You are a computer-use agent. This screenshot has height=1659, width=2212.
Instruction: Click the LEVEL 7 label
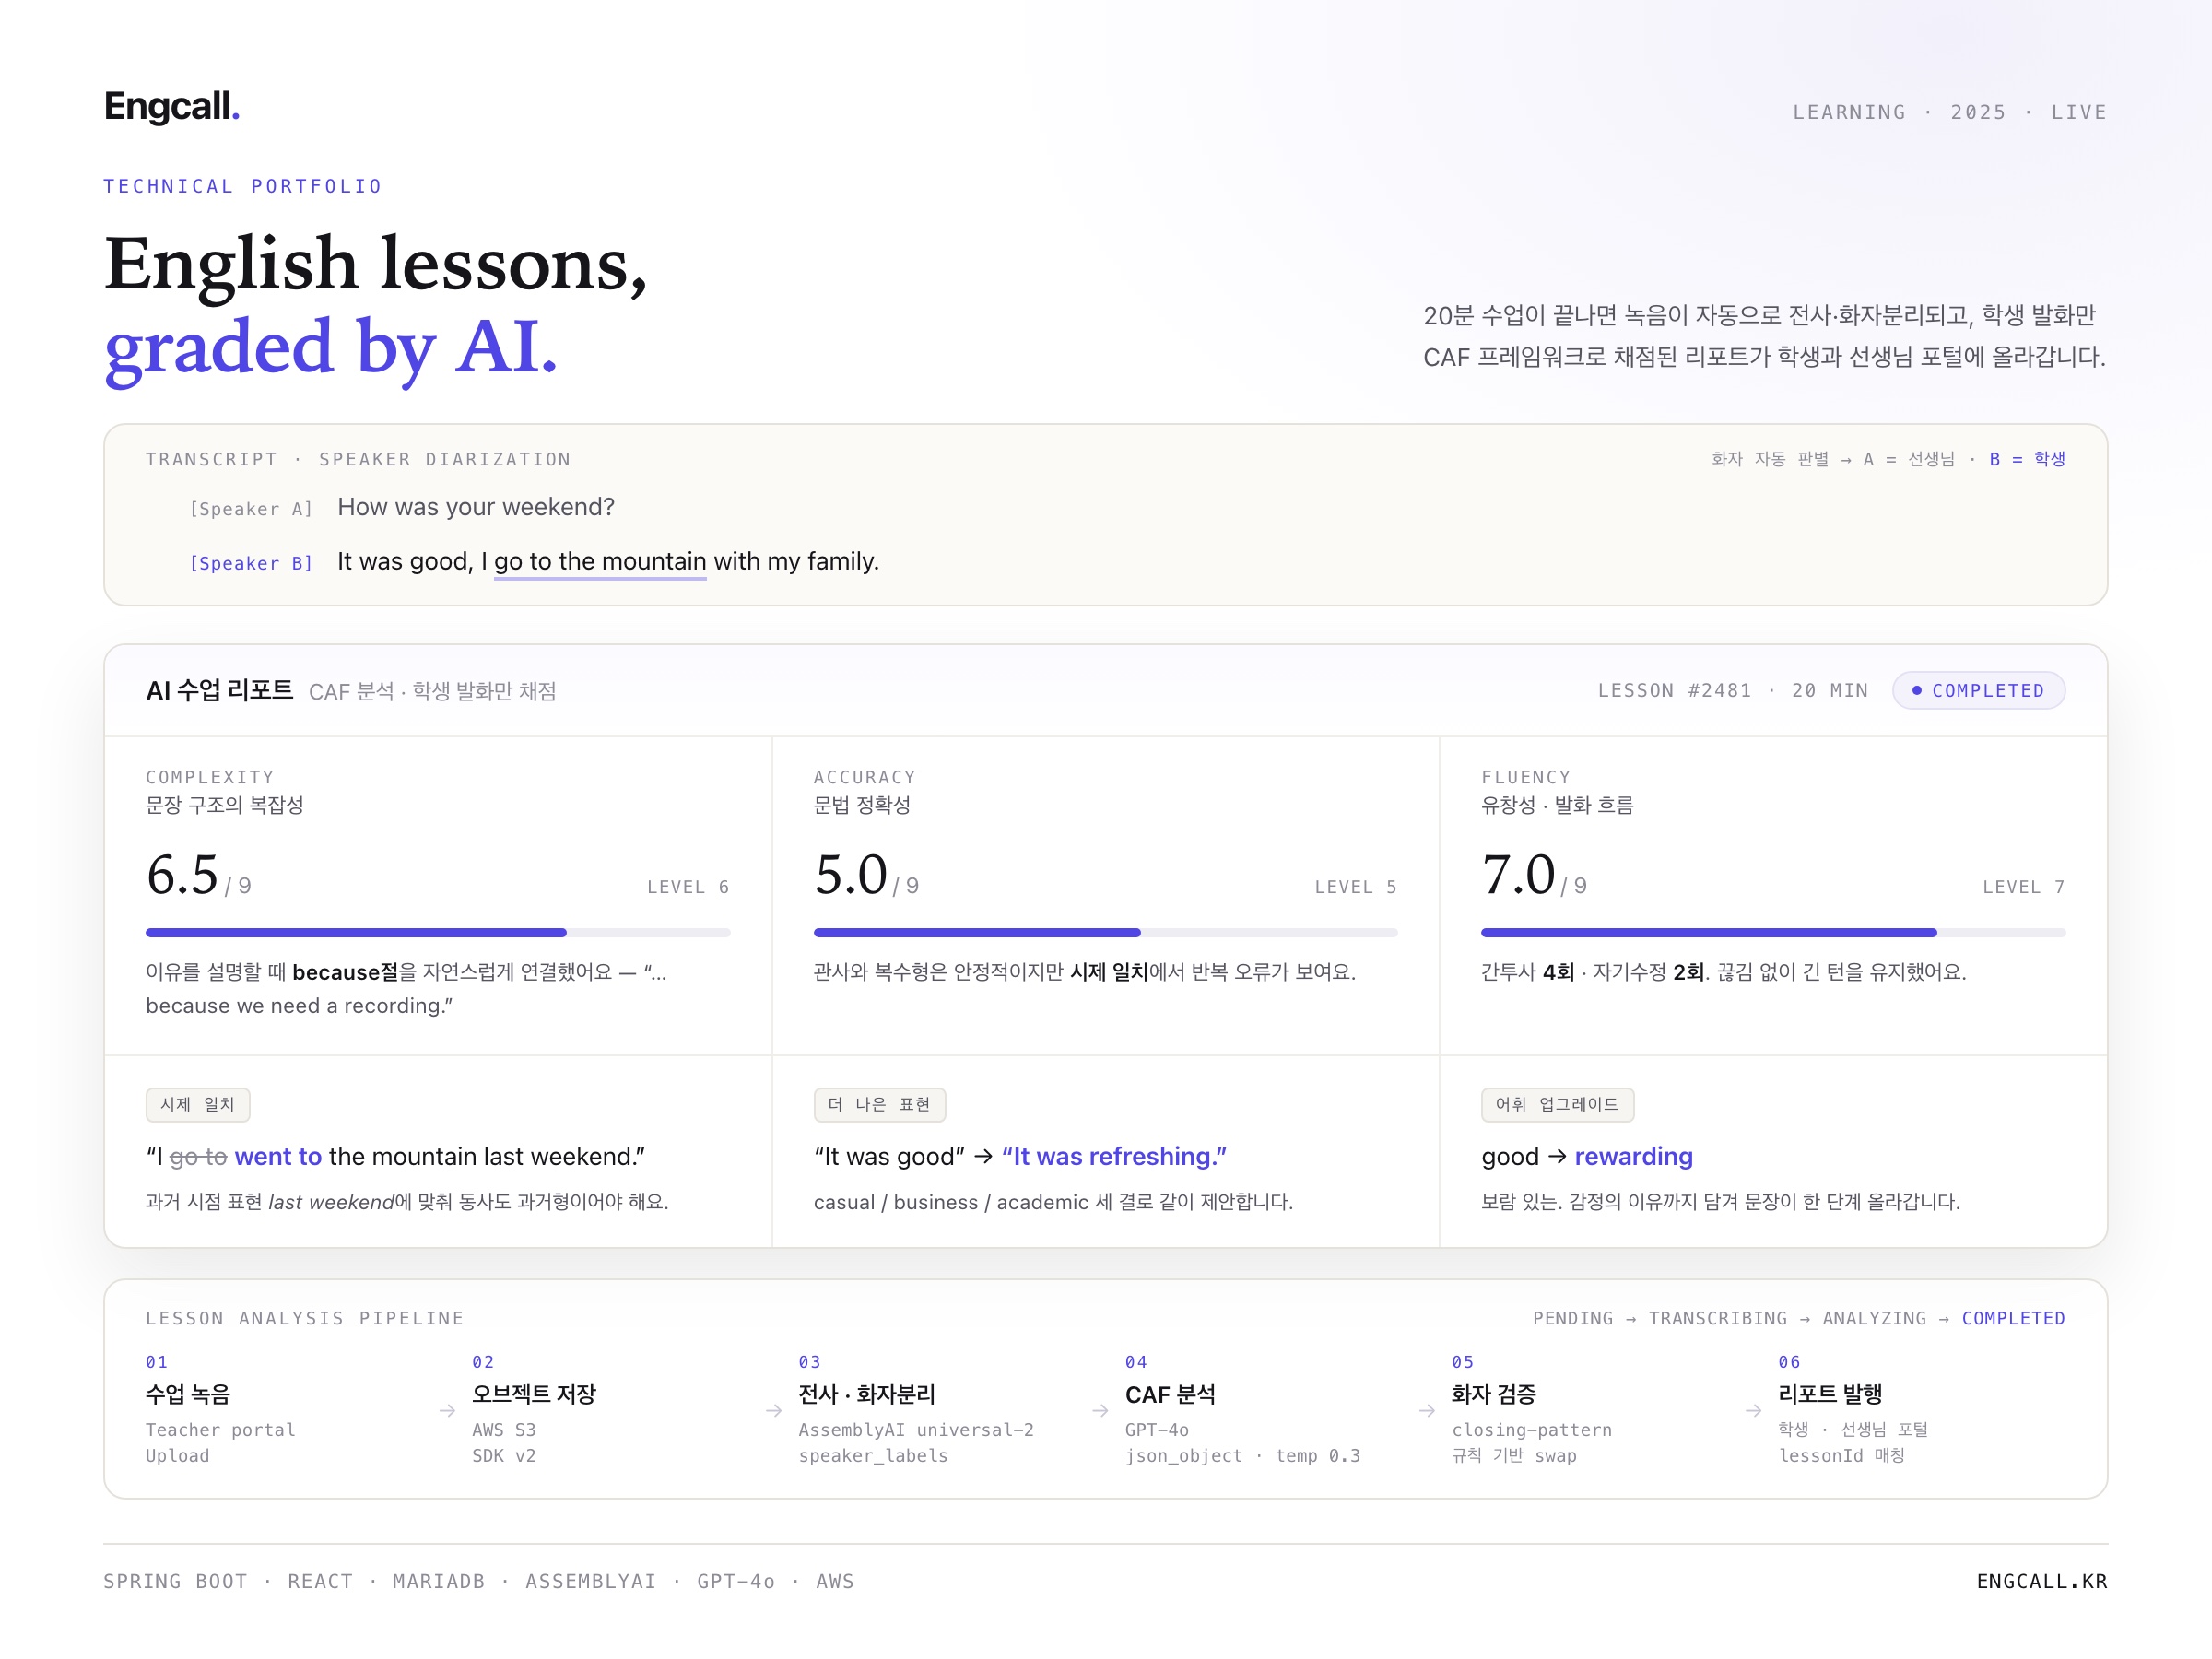[x=2024, y=887]
